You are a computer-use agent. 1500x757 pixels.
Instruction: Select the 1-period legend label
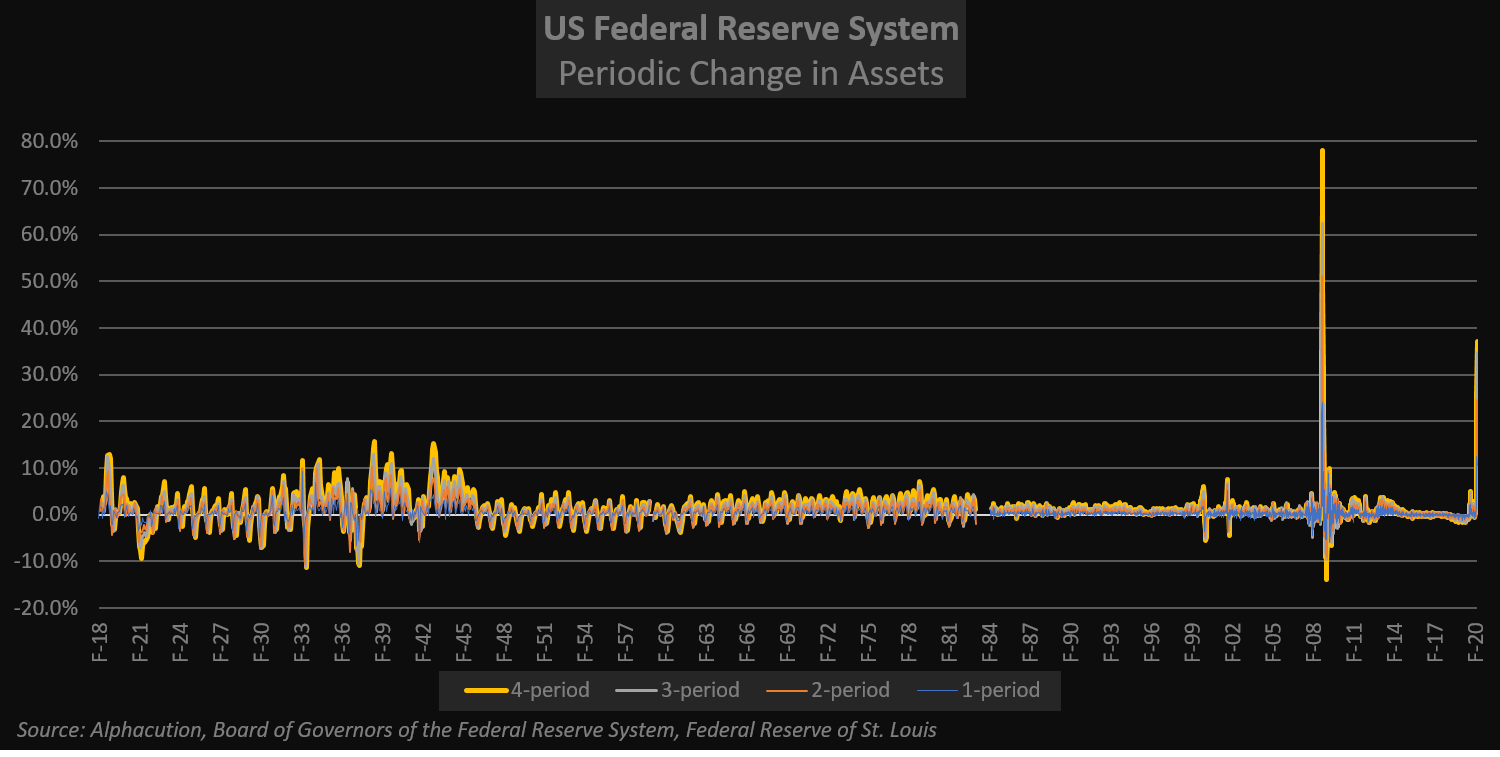point(1000,690)
